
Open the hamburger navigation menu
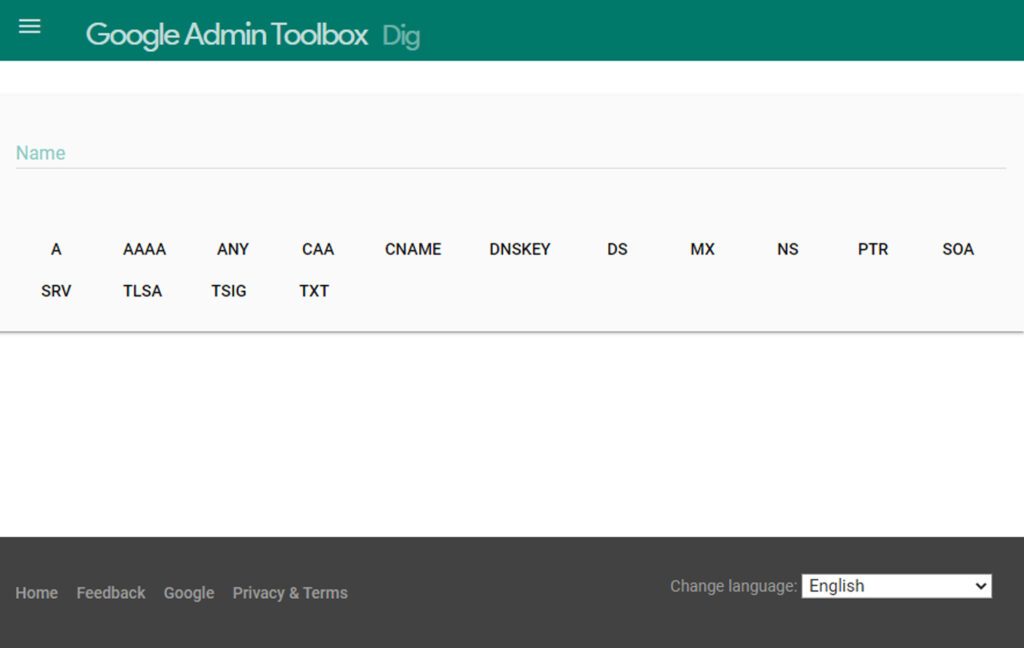[x=29, y=26]
